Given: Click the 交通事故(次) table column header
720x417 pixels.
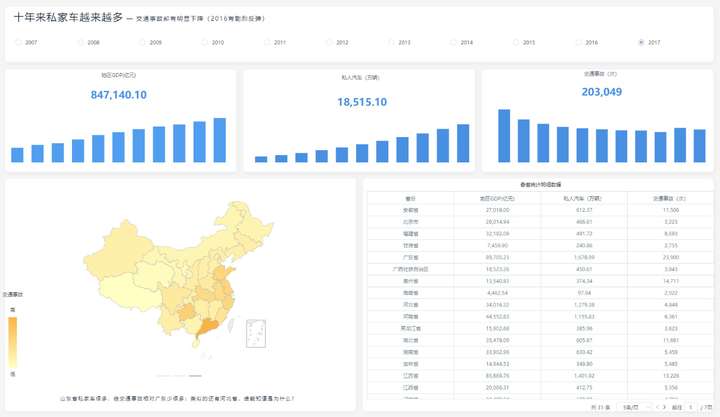Looking at the screenshot, I should (670, 198).
